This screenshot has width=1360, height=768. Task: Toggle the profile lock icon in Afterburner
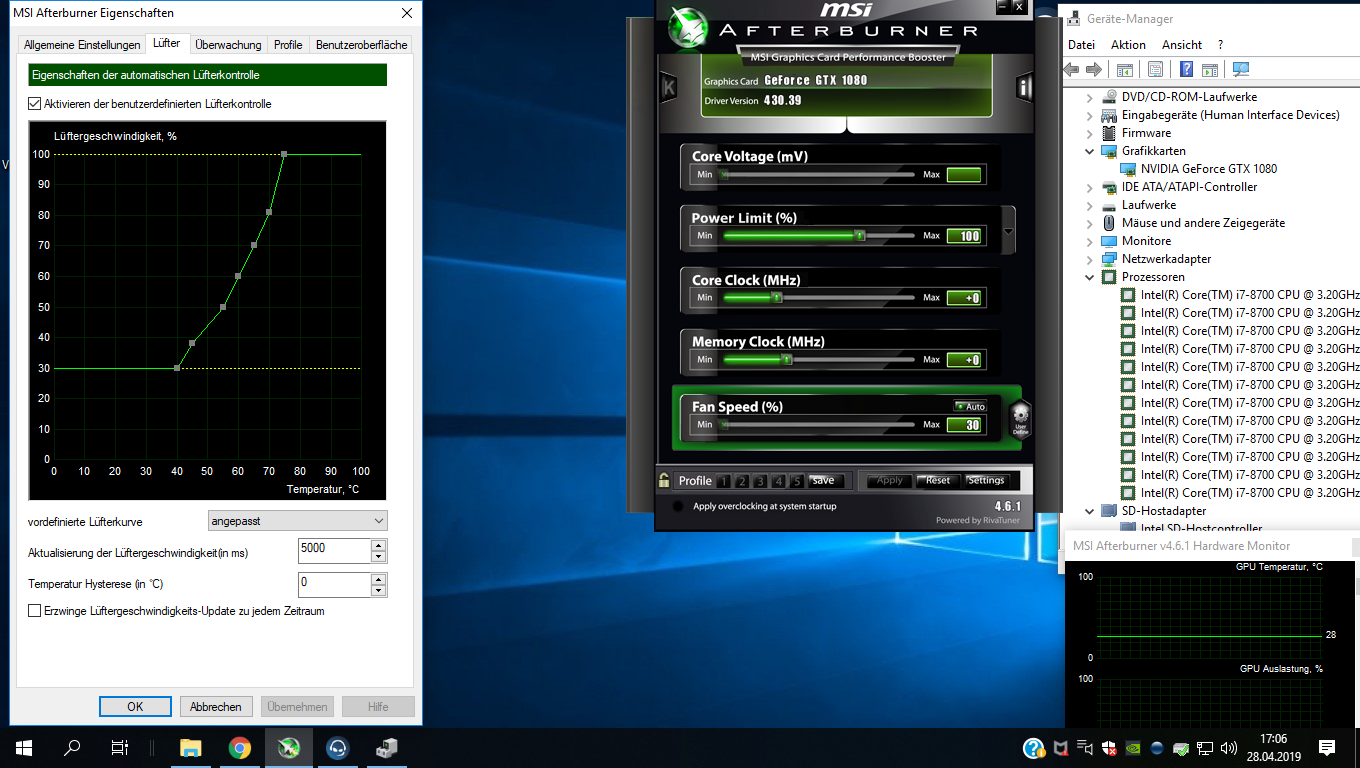[664, 481]
